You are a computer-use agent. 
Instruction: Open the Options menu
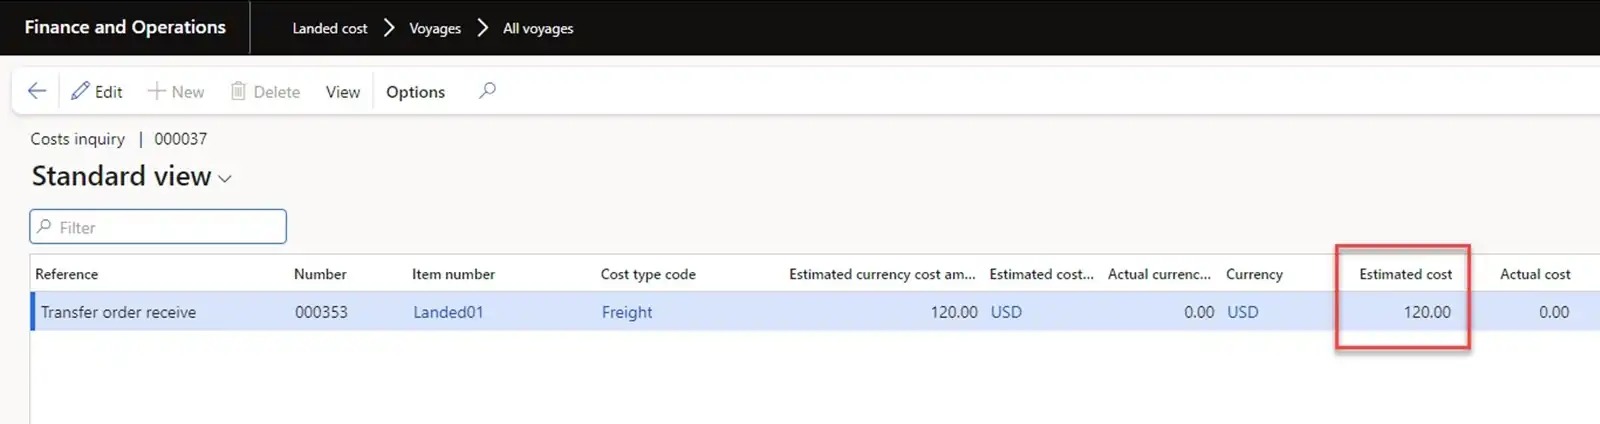[415, 92]
